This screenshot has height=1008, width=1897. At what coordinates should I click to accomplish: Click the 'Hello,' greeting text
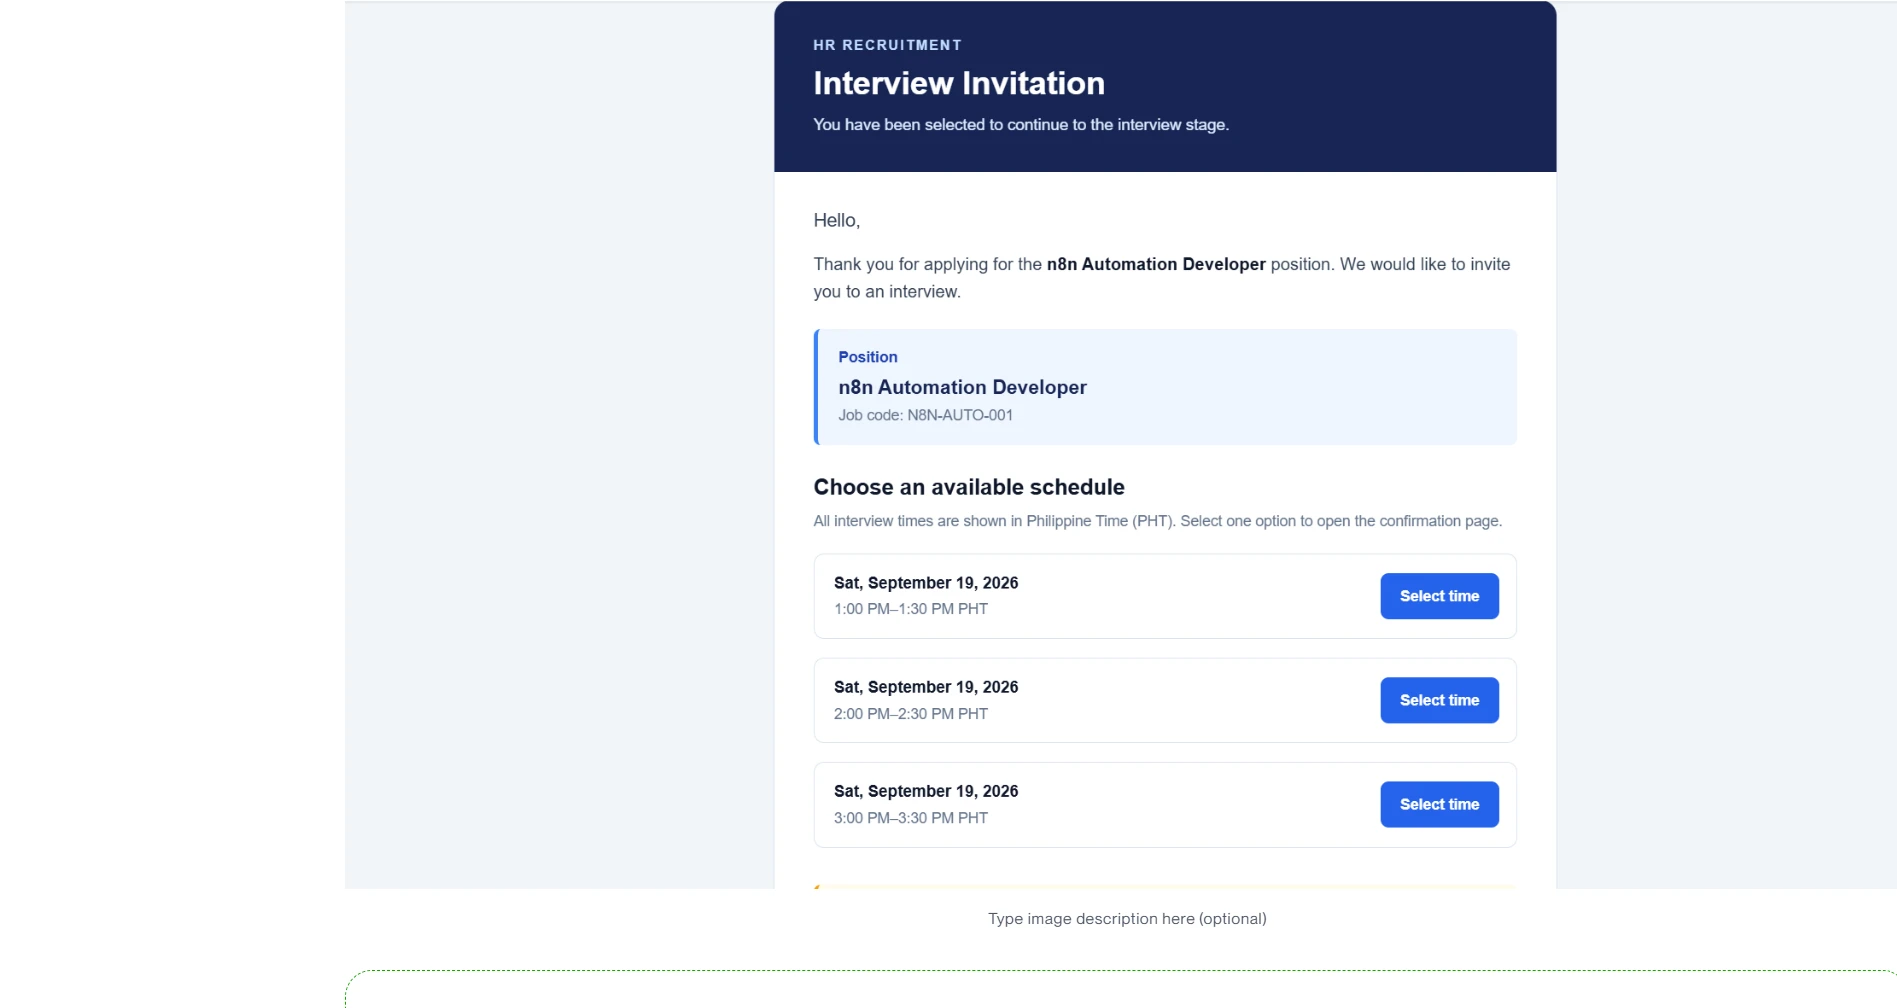[x=836, y=220]
